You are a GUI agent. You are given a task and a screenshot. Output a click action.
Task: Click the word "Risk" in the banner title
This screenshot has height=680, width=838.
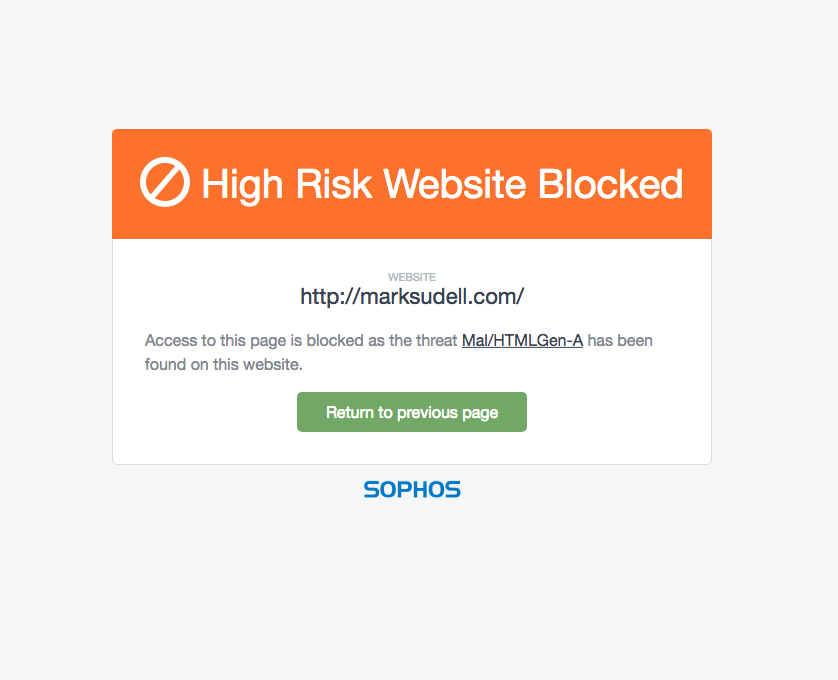click(333, 184)
